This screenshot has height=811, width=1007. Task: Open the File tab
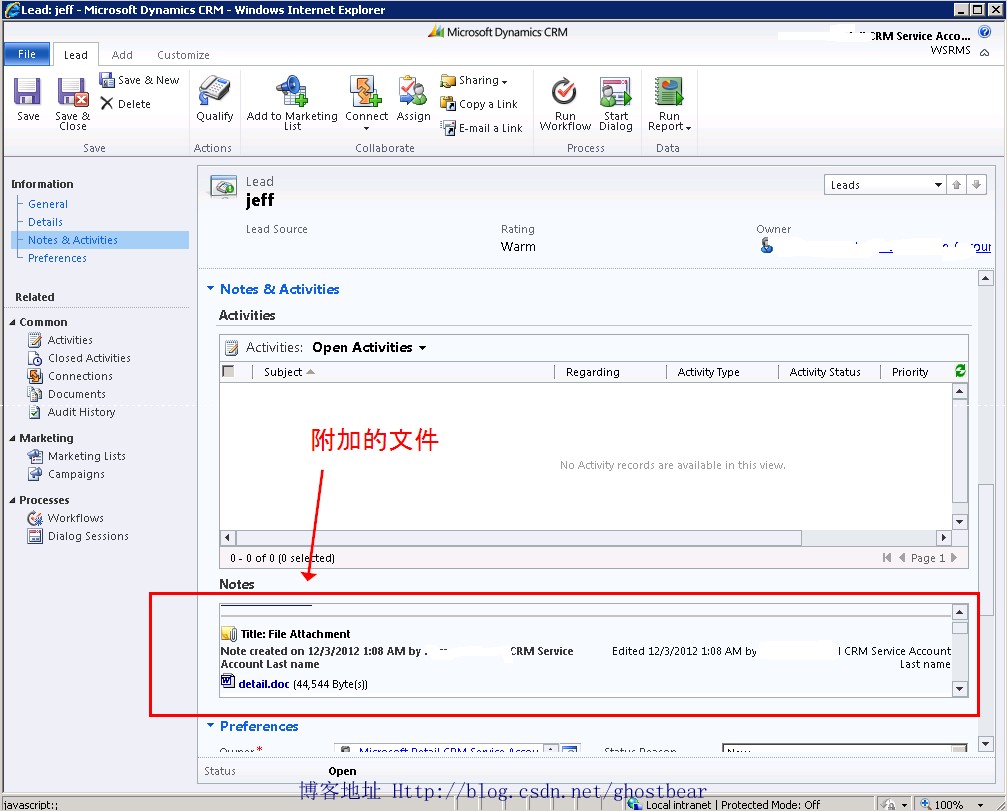27,54
